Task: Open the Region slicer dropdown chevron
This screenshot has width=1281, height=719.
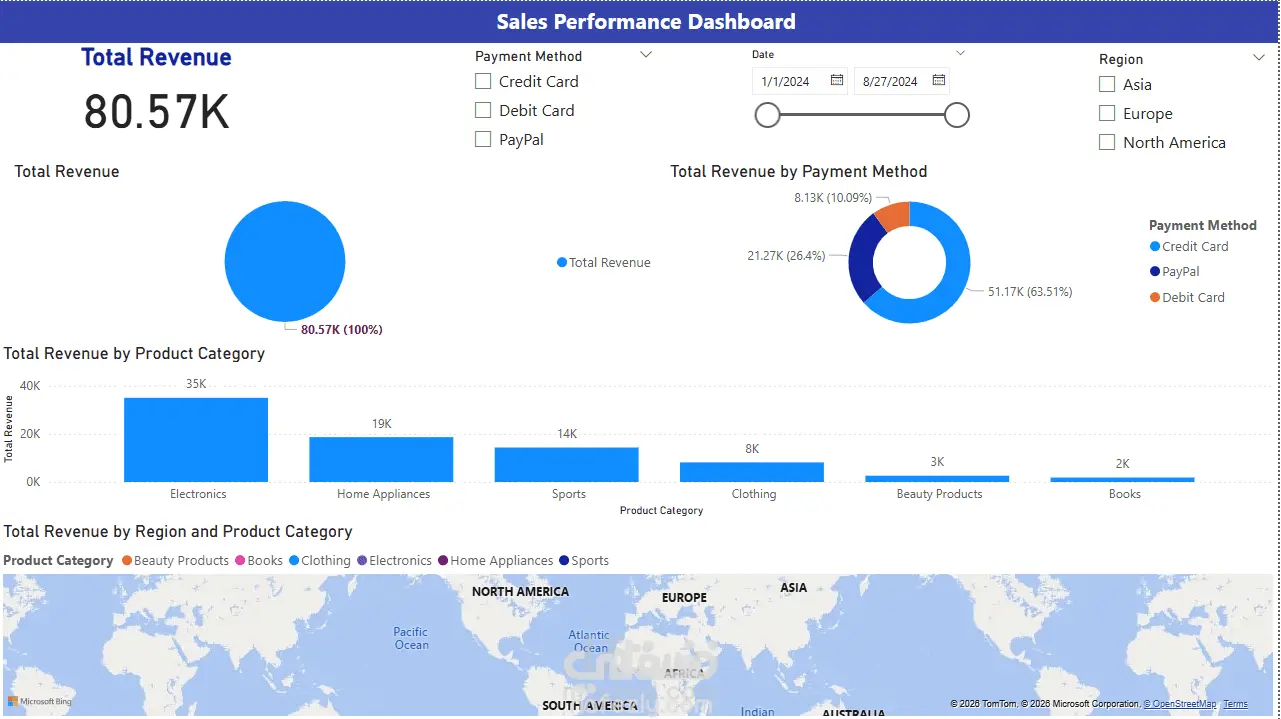Action: pyautogui.click(x=1259, y=58)
